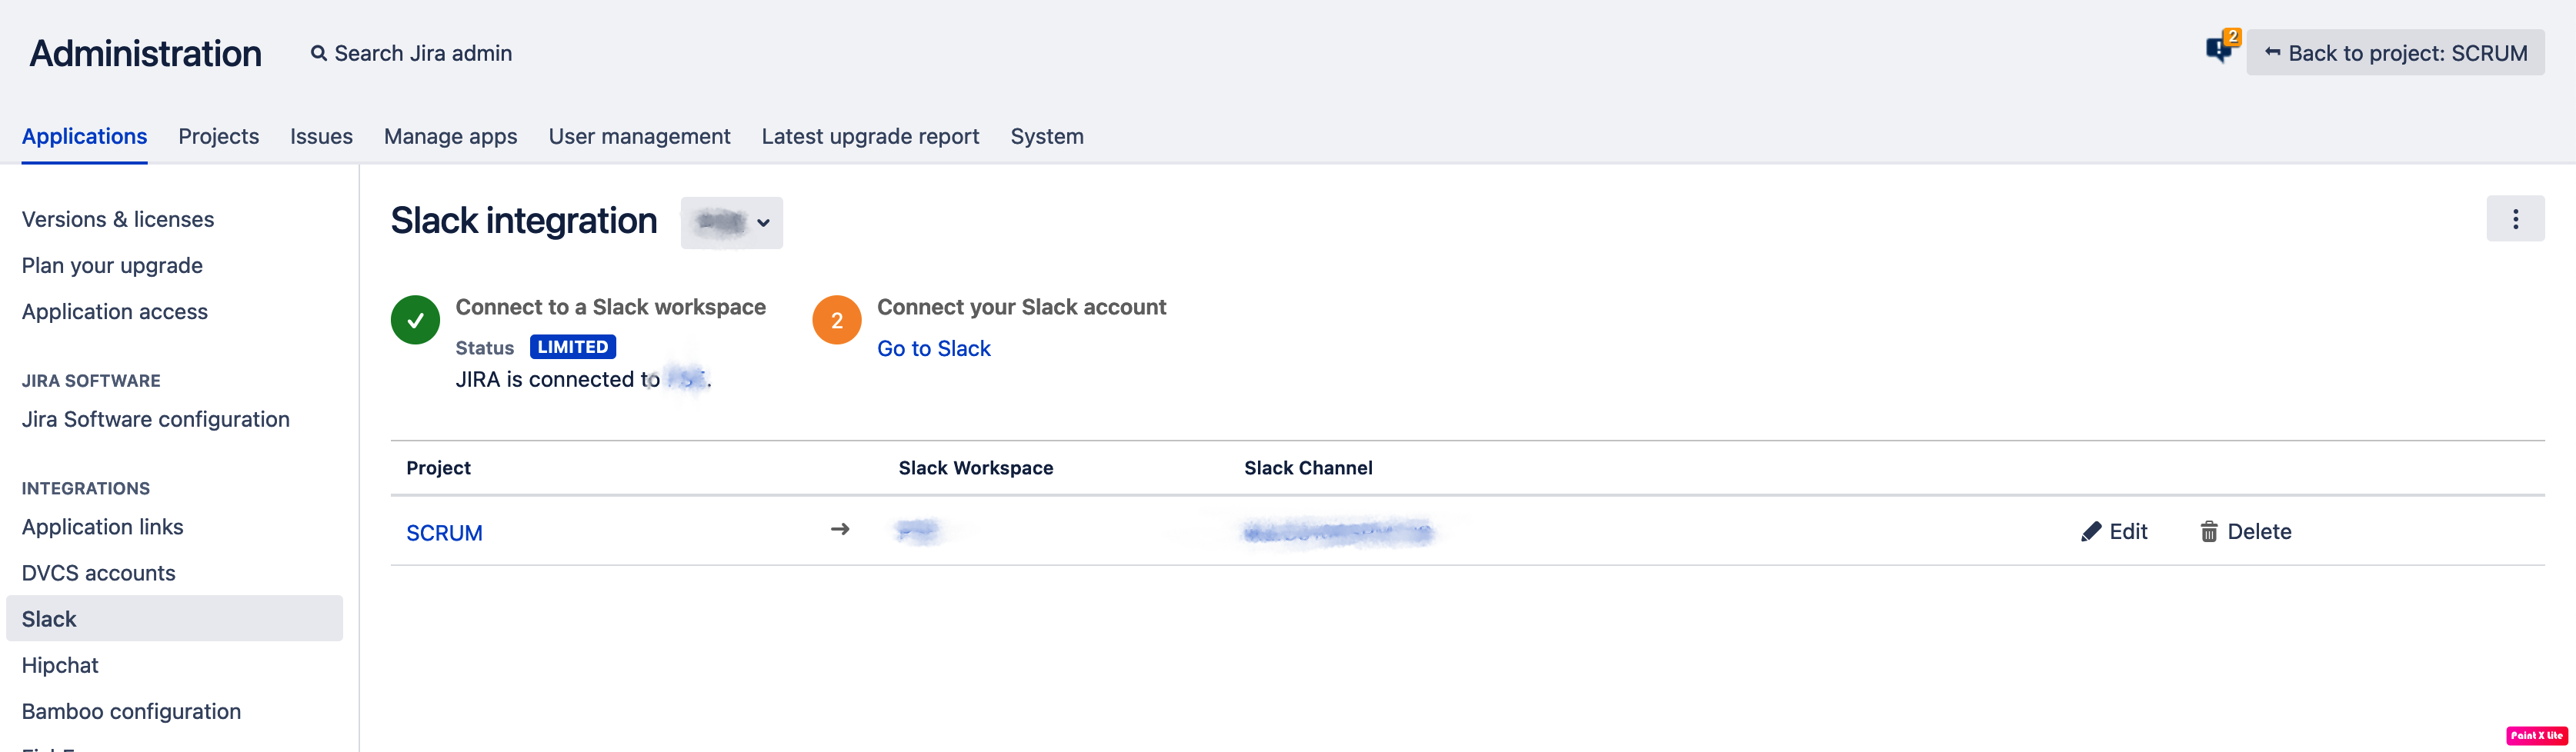Open the feedback notifications icon
Viewport: 2576px width, 752px height.
point(2222,48)
